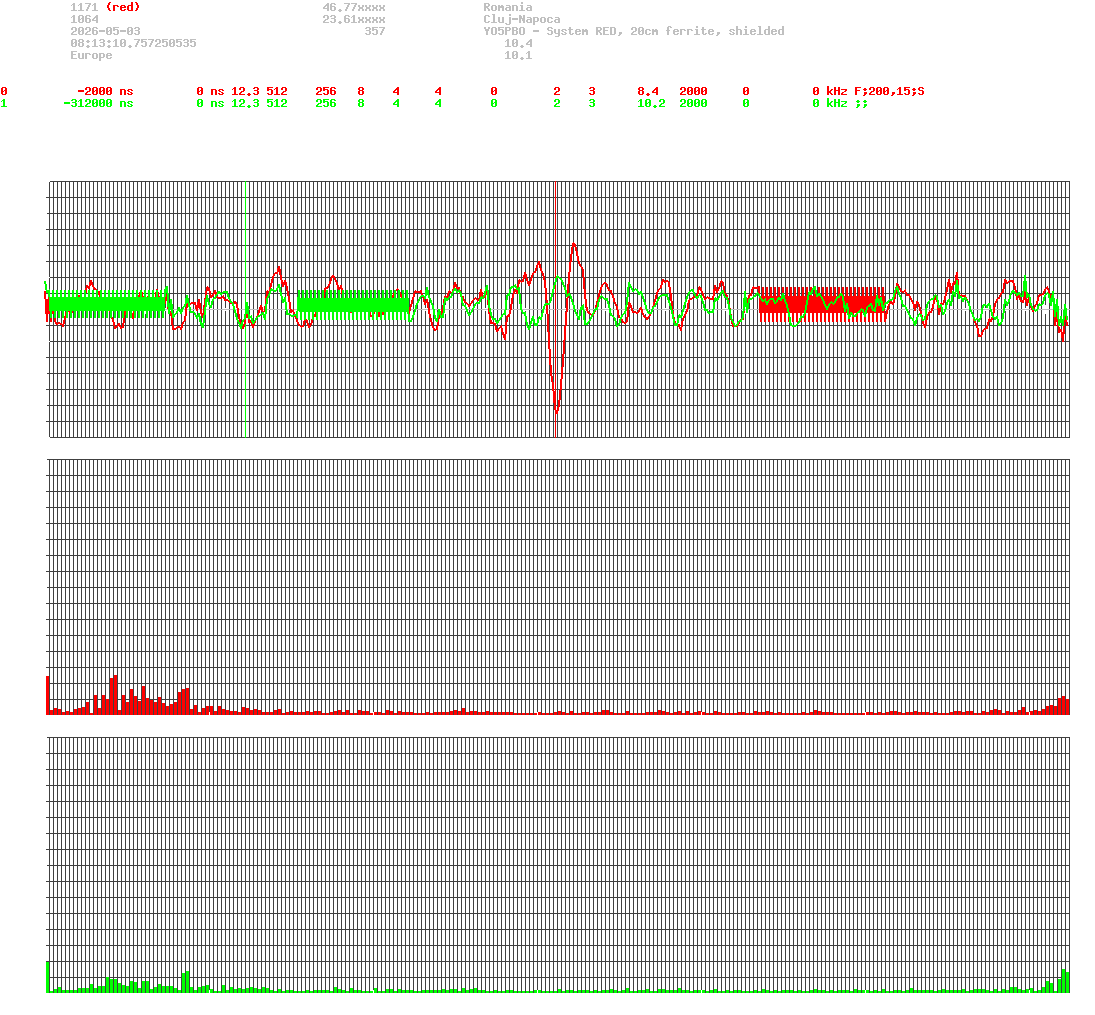Click the 10.4 value in the header
Image resolution: width=1095 pixels, height=1015 pixels.
pos(518,43)
